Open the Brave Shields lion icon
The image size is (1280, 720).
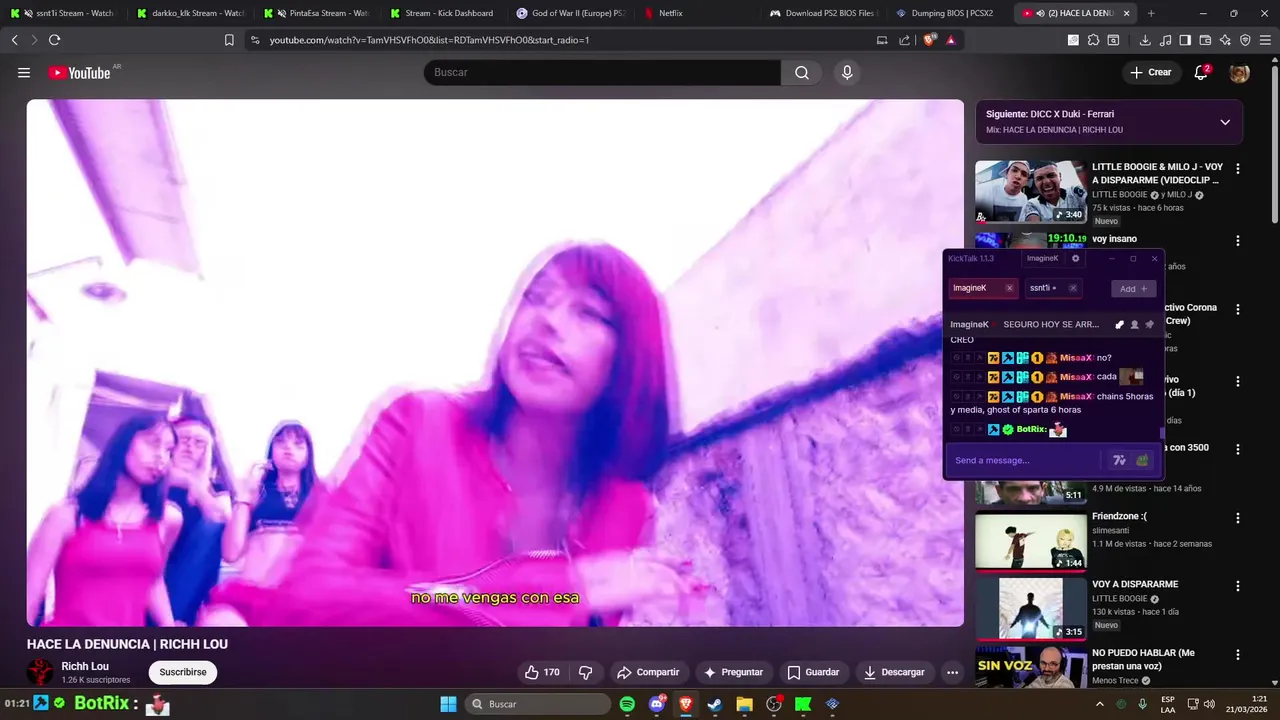click(x=929, y=40)
